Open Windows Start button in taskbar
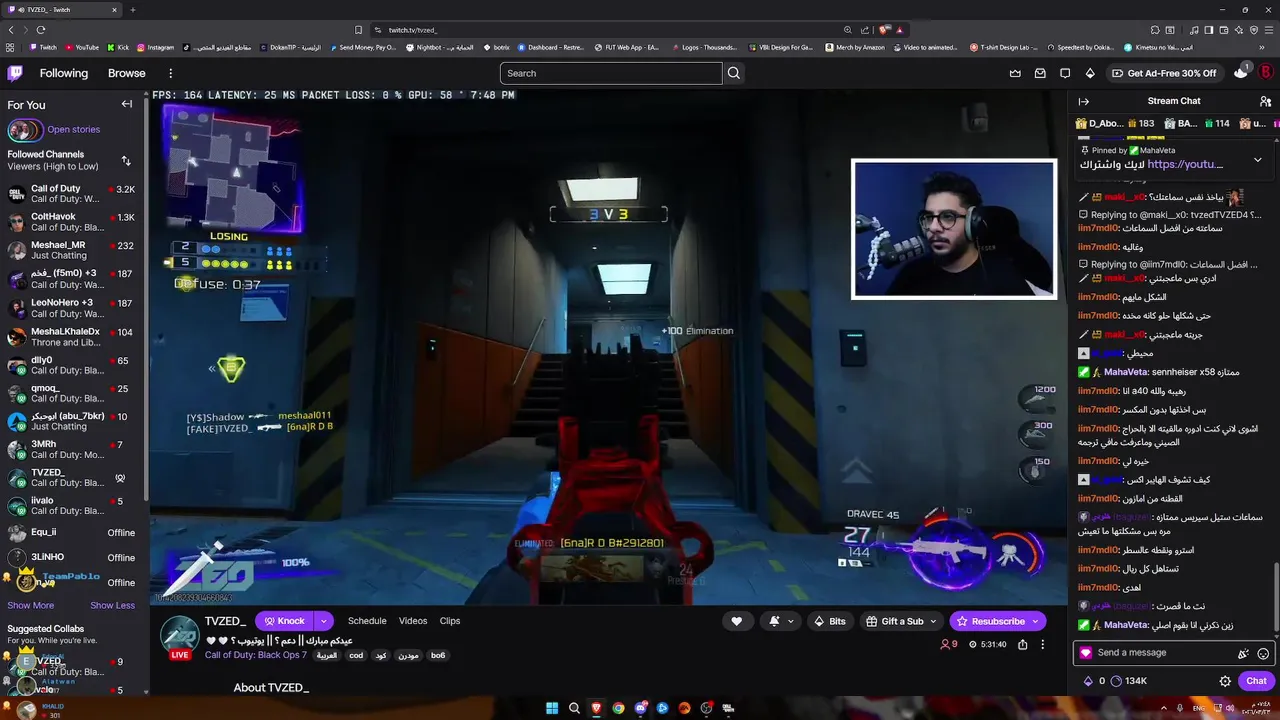This screenshot has width=1280, height=720. [x=552, y=708]
